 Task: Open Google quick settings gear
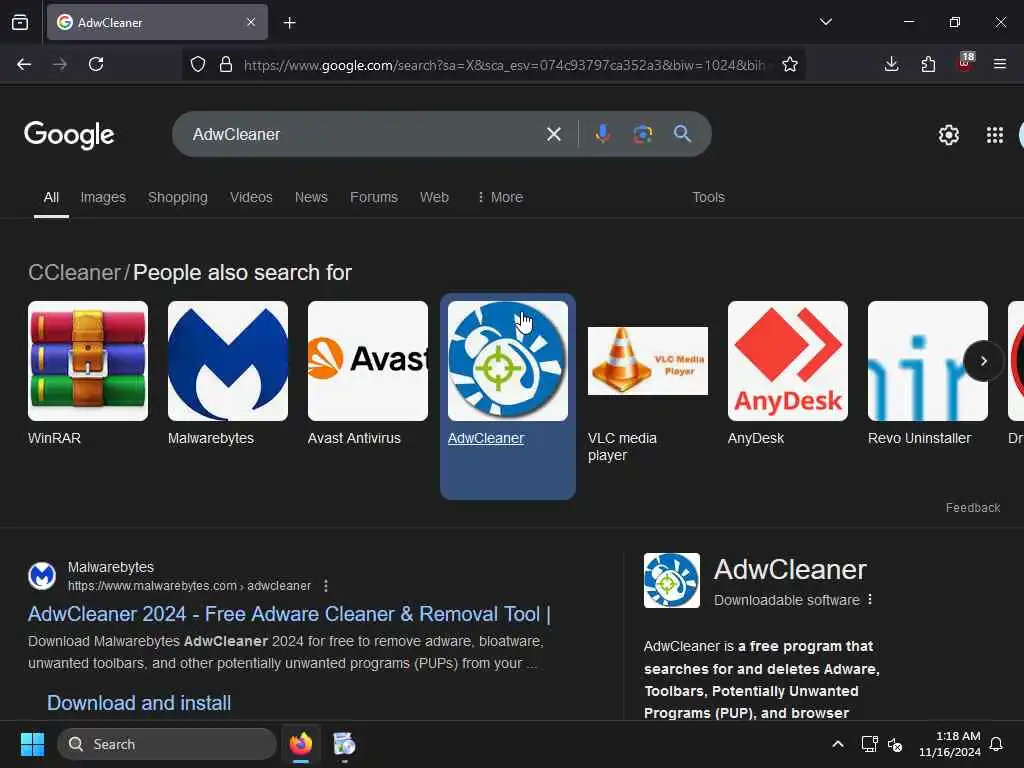coord(948,135)
